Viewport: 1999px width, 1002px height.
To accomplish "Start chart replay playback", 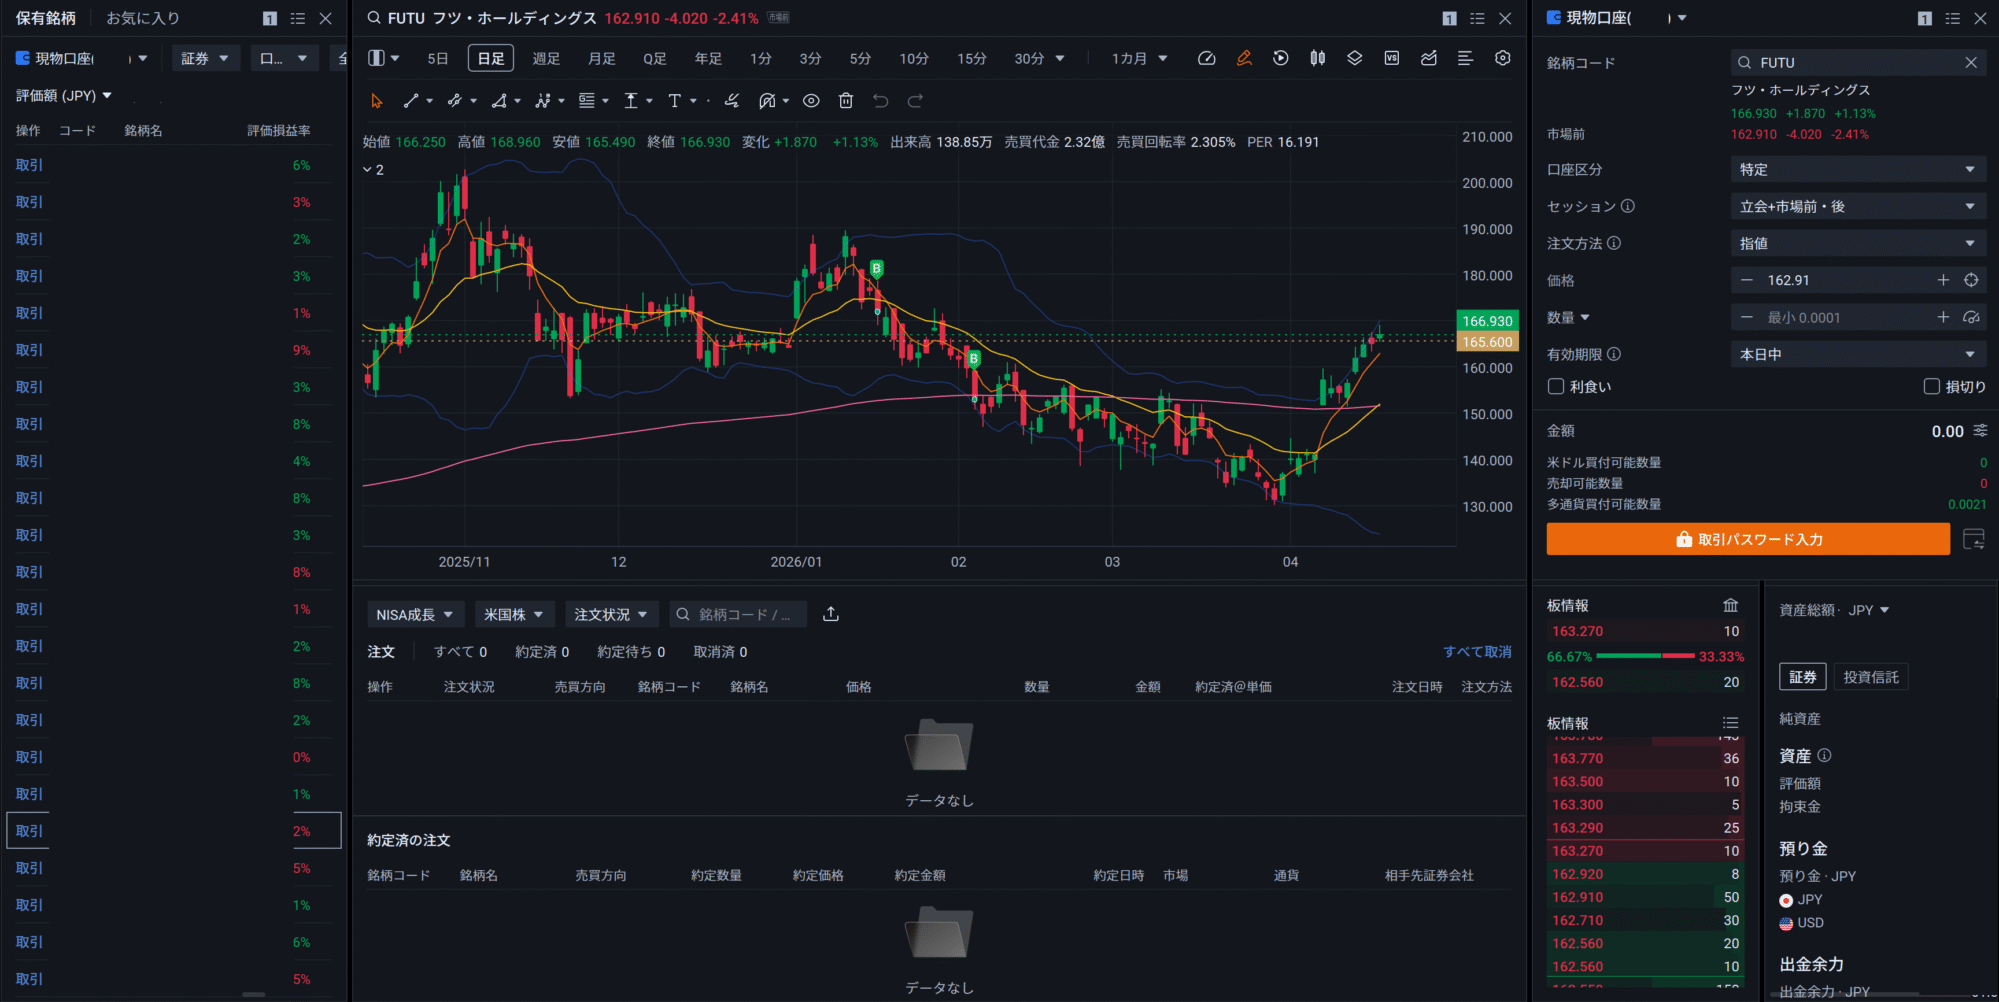I will coord(1281,58).
